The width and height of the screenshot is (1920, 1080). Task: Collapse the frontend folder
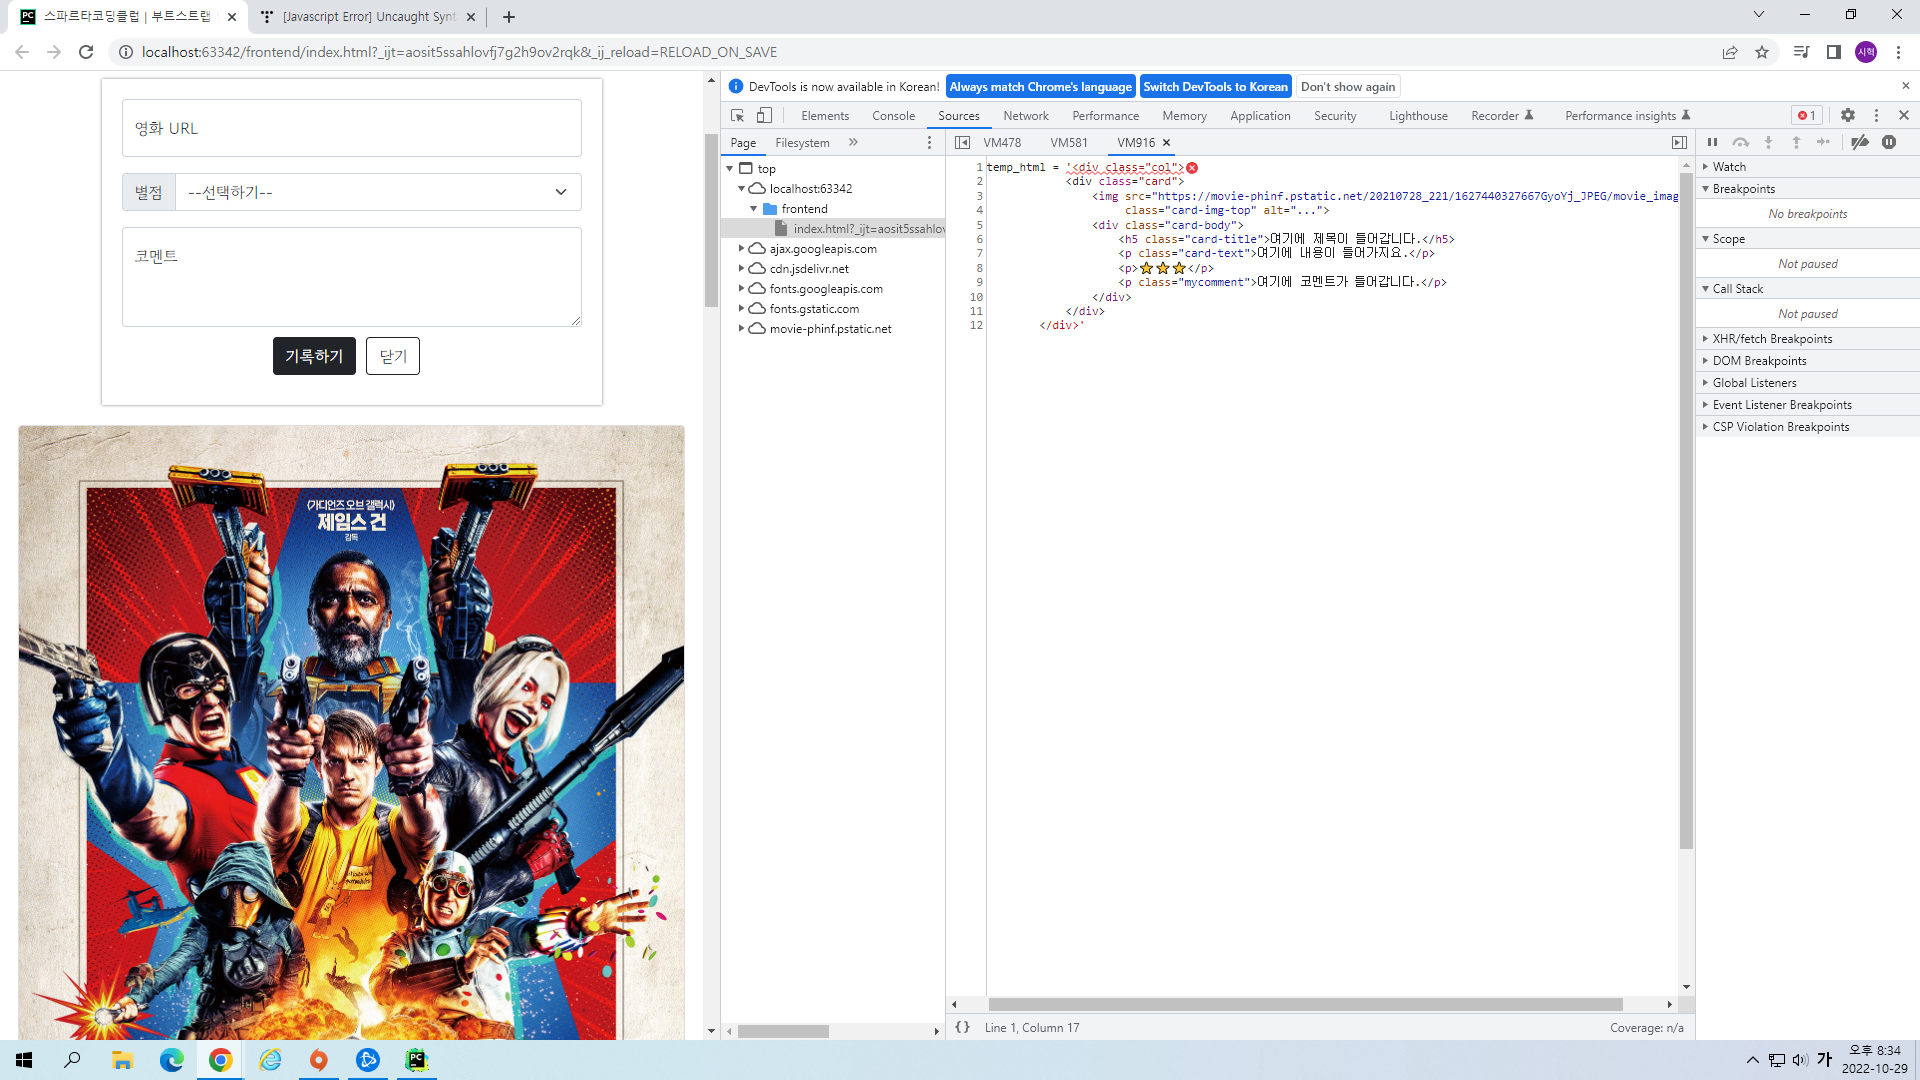point(753,209)
